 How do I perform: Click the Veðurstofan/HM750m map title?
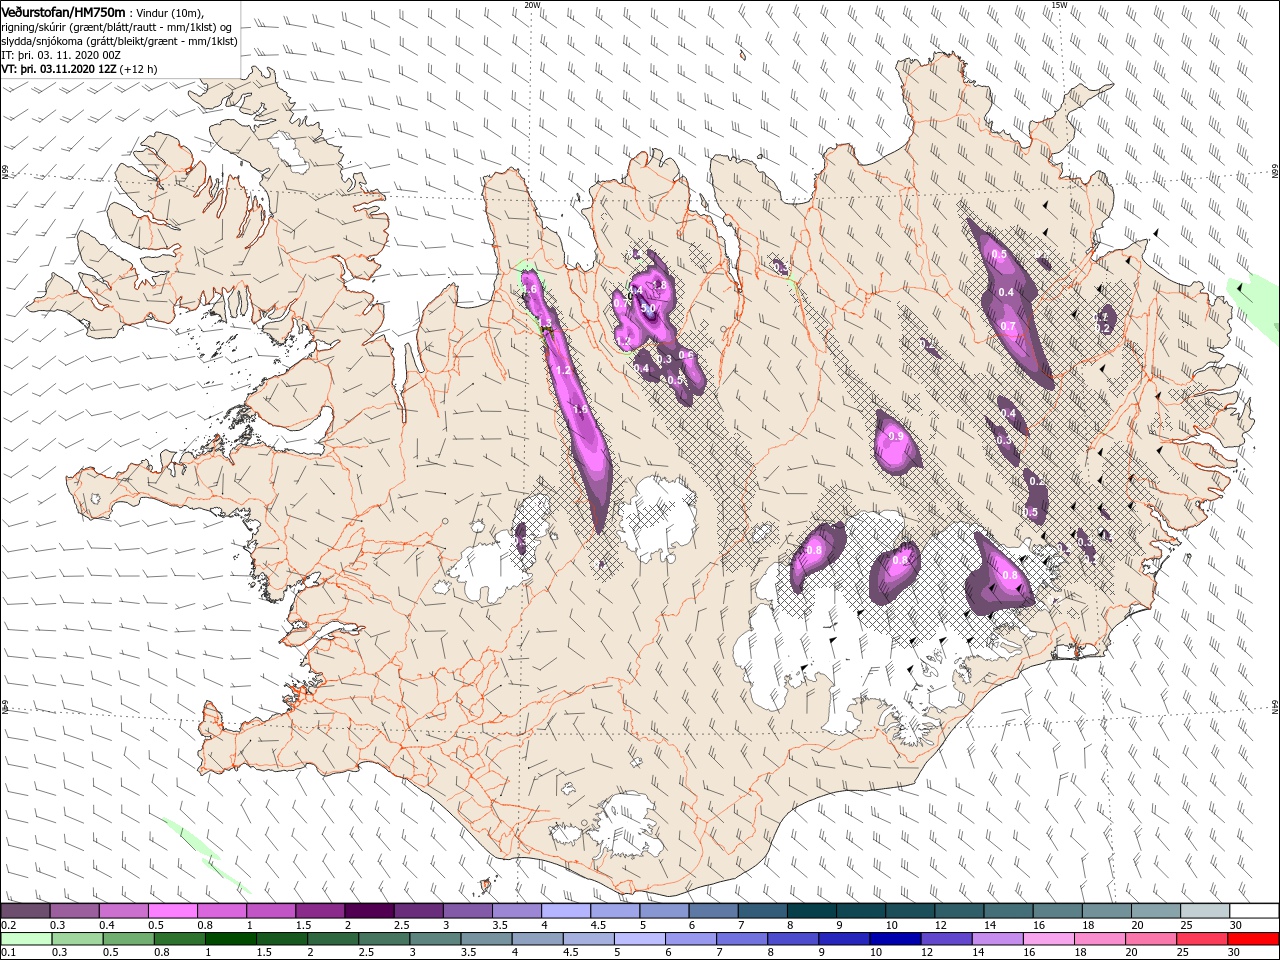click(x=64, y=11)
